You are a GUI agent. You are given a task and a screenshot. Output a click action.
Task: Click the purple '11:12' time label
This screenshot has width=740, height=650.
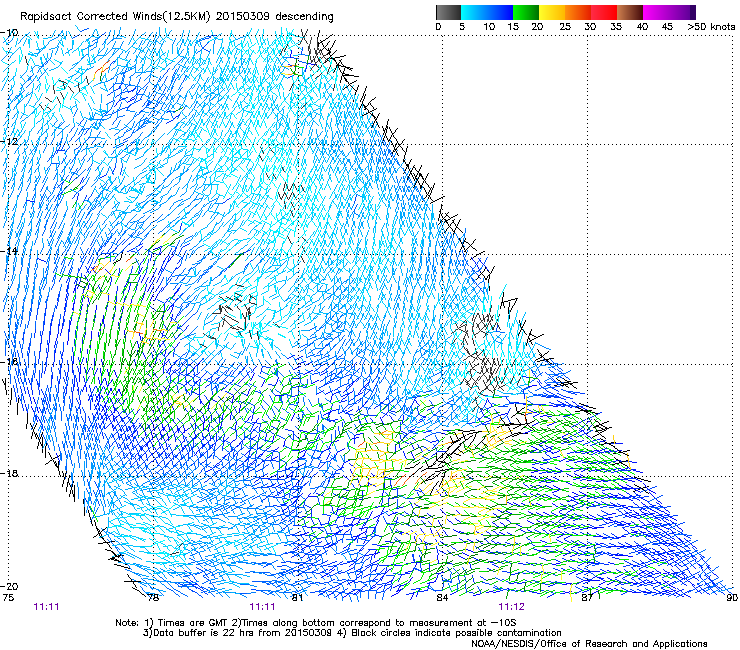click(512, 607)
